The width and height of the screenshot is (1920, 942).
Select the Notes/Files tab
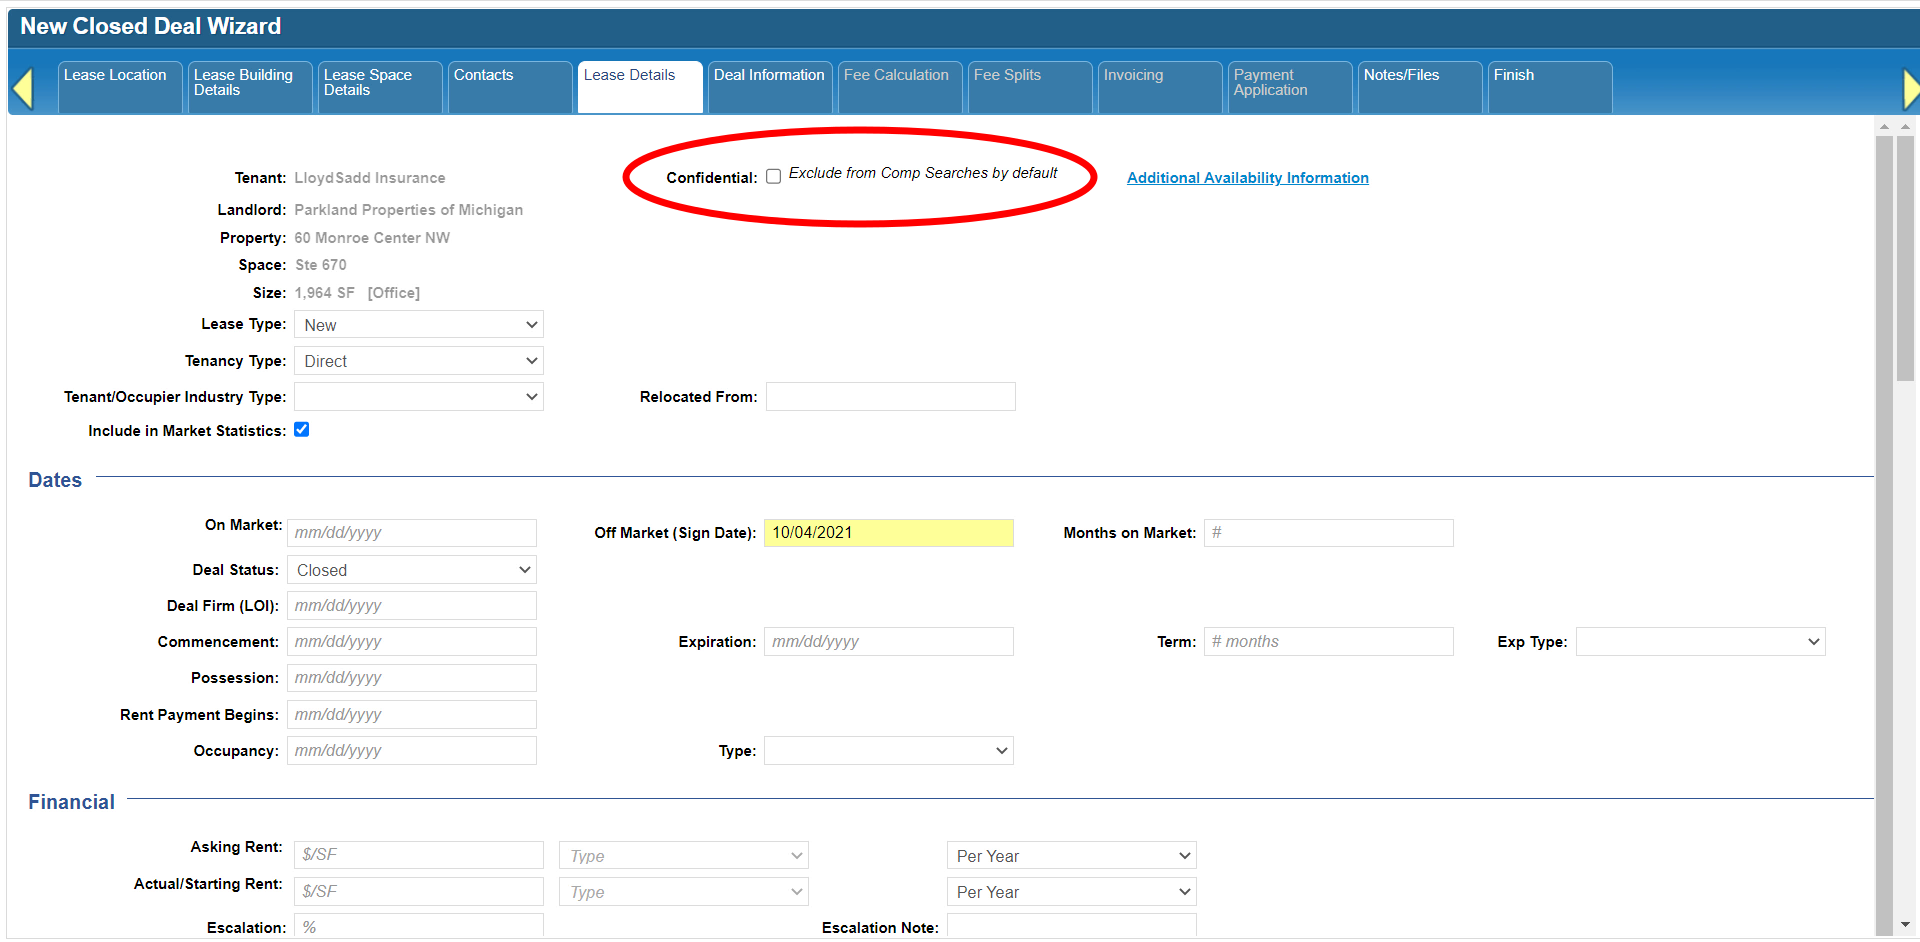pos(1401,76)
